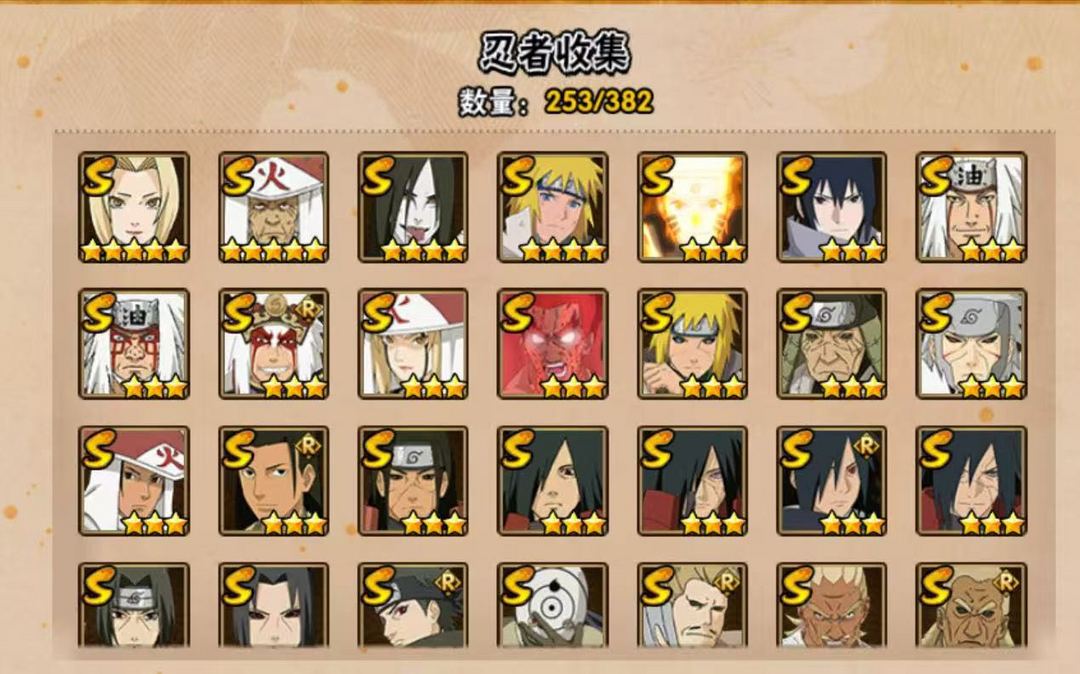This screenshot has width=1080, height=674.
Task: Select the bald Third Raikage card with R badge
Action: point(971,606)
